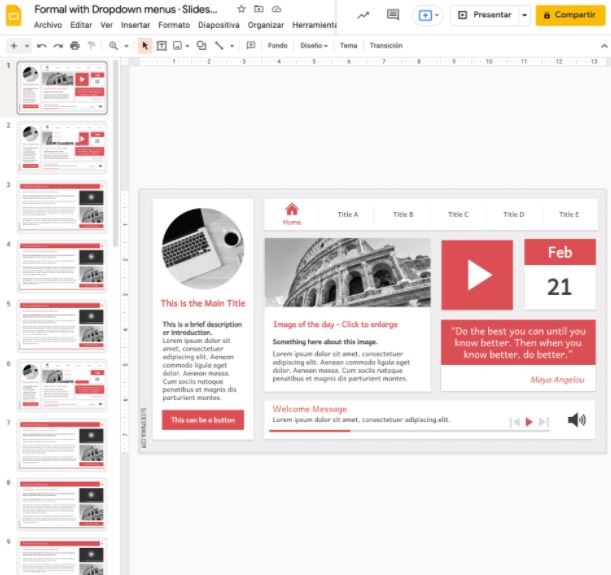The height and width of the screenshot is (575, 611).
Task: Undo the last action
Action: coord(41,46)
